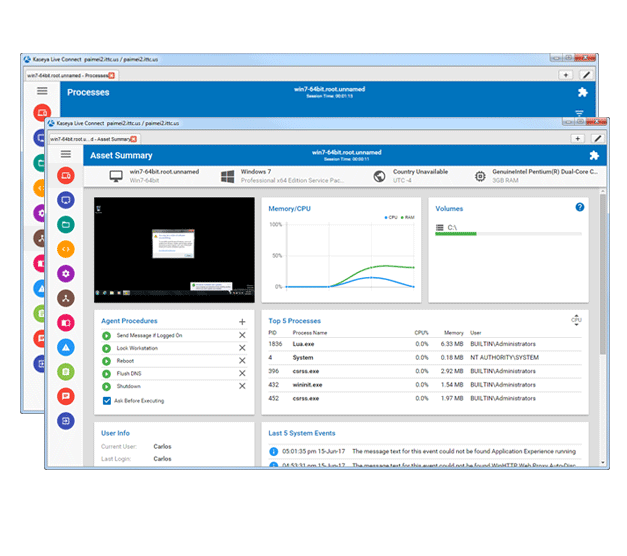Open the remote desktop thumbnail preview
This screenshot has height=556, width=627.
point(174,250)
